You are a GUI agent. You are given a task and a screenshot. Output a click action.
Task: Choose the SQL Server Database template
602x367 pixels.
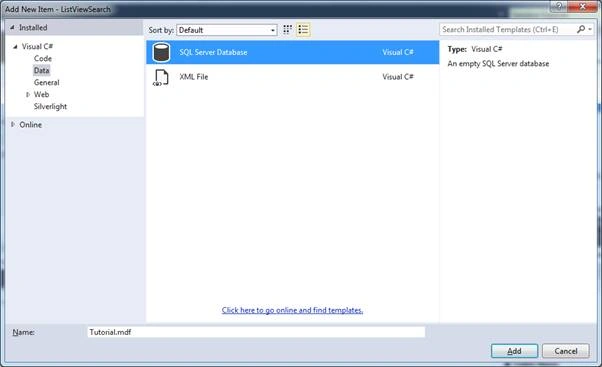293,52
